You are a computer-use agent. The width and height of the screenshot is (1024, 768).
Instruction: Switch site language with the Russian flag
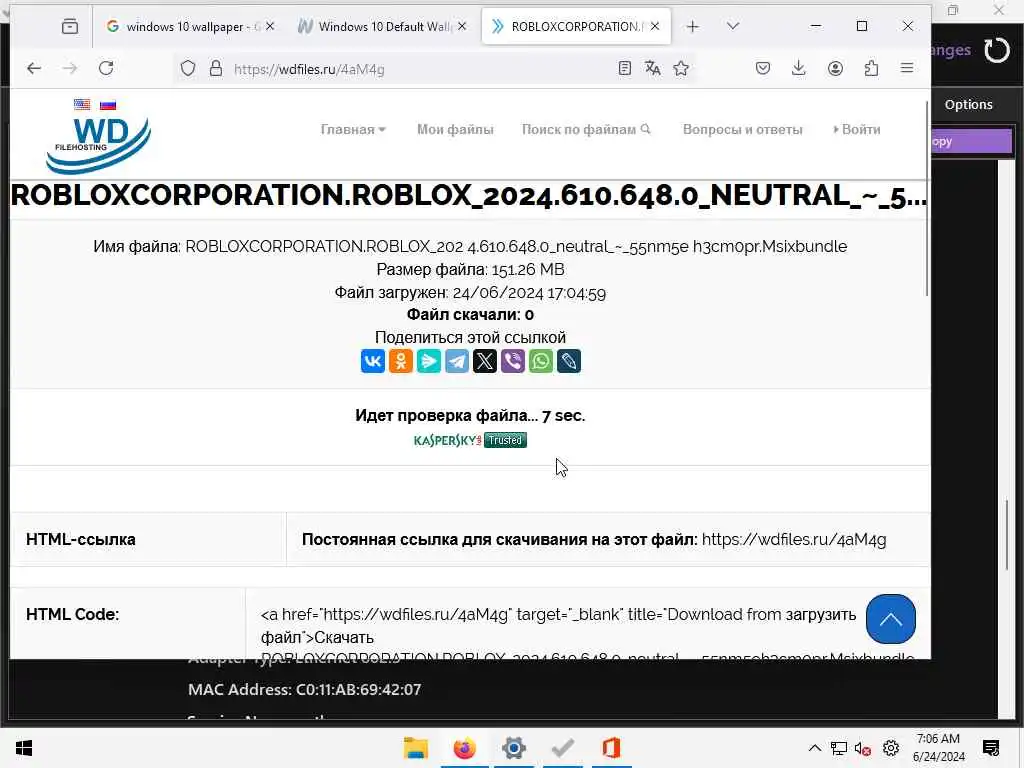point(108,104)
